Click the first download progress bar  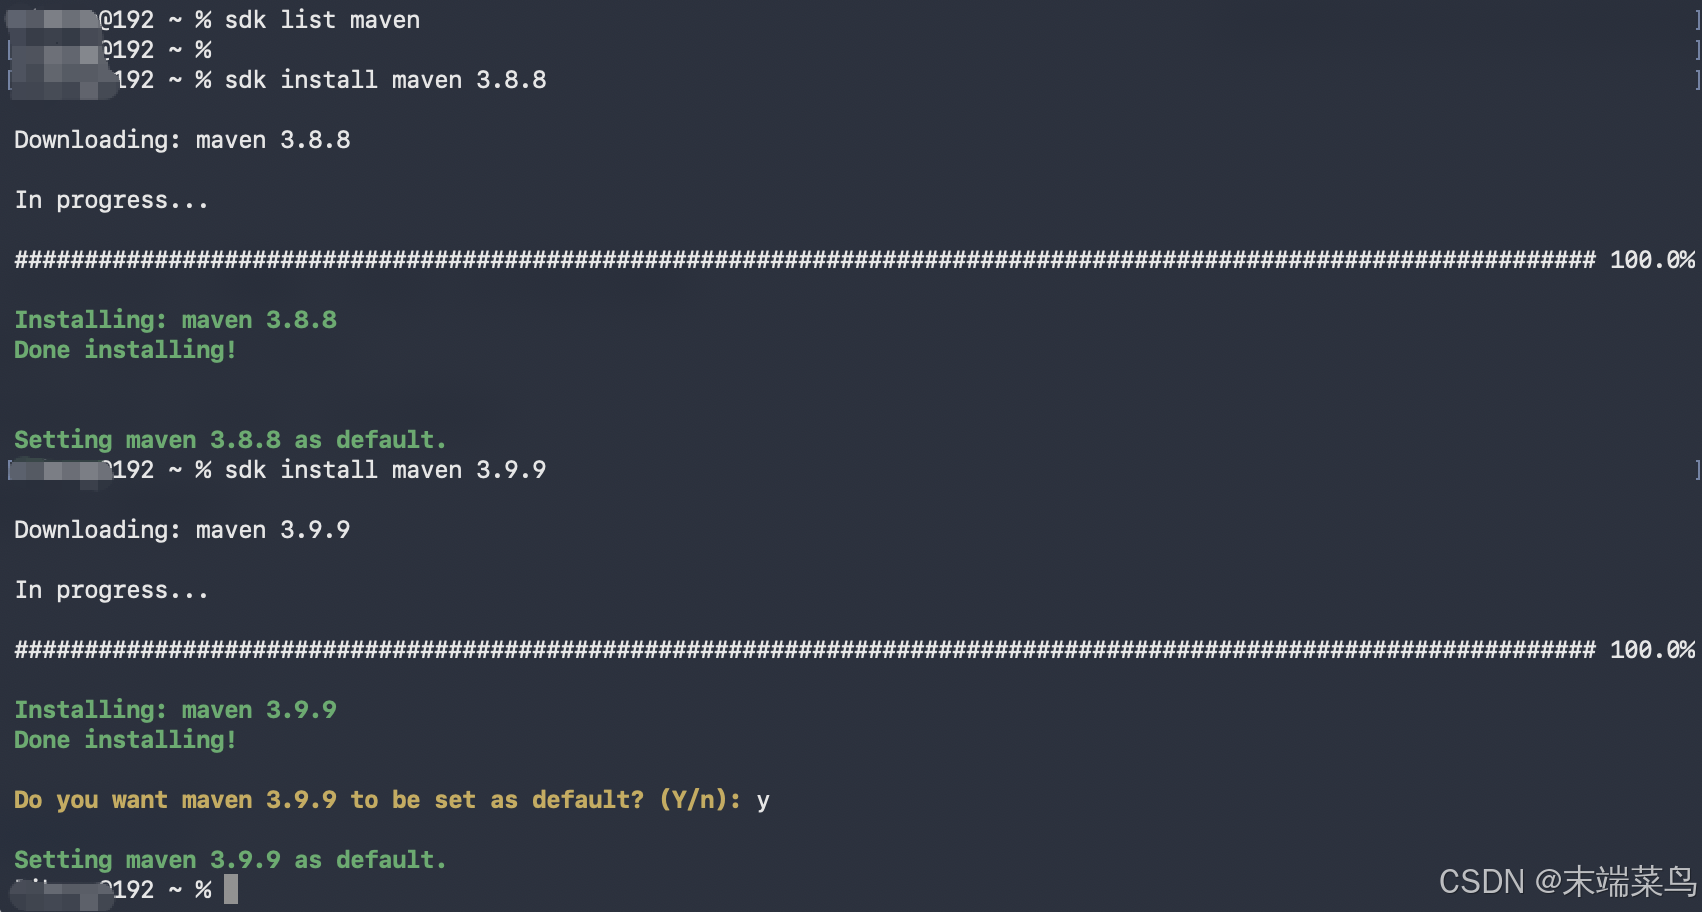(x=805, y=260)
